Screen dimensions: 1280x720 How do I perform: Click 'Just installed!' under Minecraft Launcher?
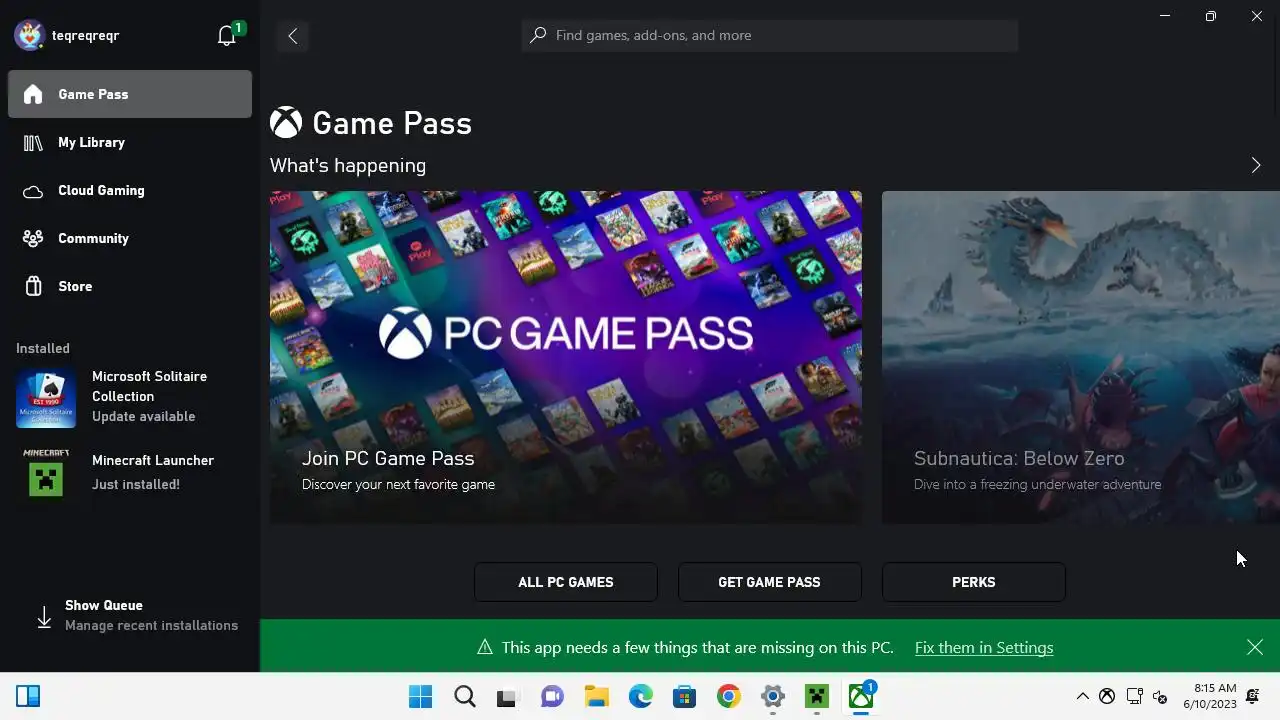point(136,484)
